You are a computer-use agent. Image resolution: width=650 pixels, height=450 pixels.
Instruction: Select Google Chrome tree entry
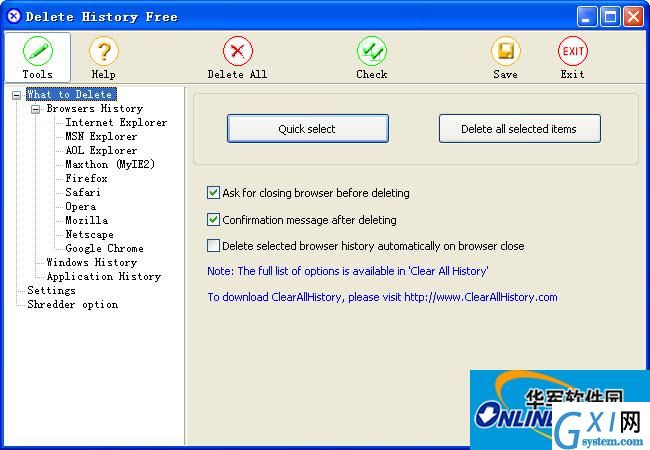pos(104,249)
